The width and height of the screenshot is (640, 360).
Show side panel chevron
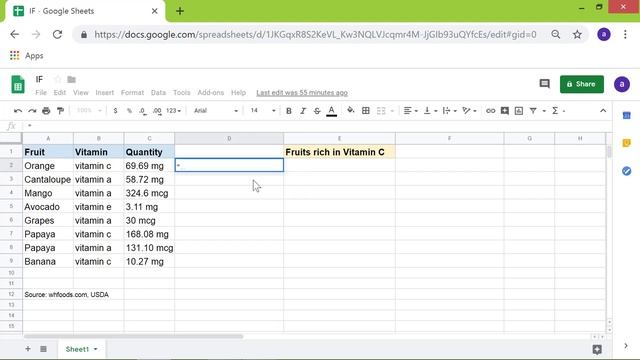(x=626, y=346)
